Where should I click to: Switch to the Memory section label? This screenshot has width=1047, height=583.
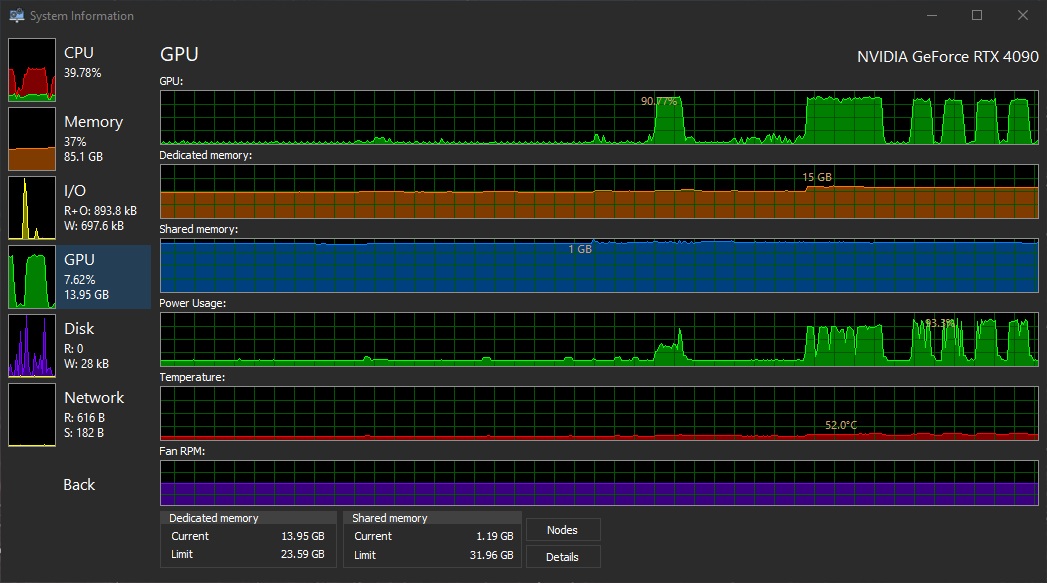tap(93, 122)
